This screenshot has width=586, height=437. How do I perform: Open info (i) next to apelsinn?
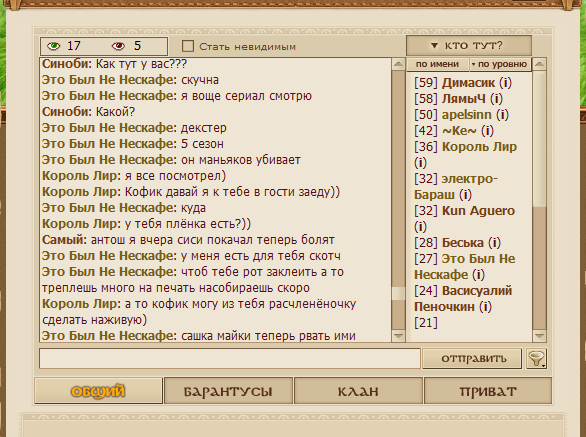[x=503, y=115]
